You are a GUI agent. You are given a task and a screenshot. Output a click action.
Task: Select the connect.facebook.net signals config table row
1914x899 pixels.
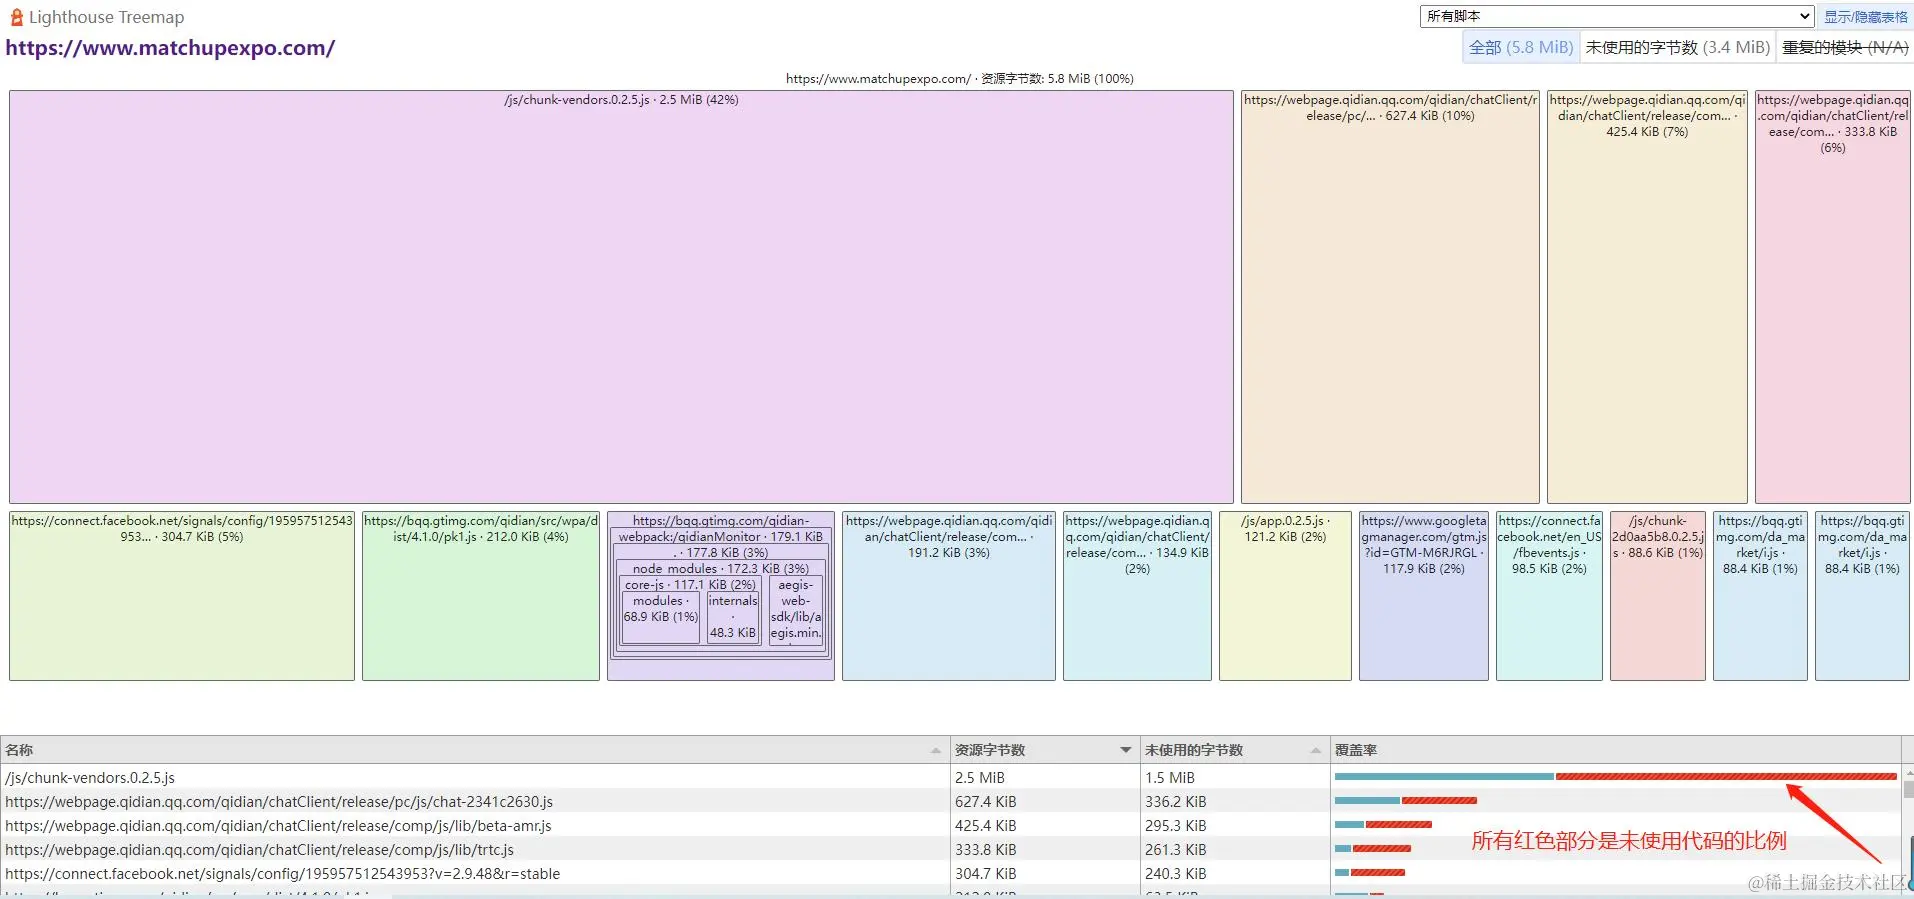(950, 873)
